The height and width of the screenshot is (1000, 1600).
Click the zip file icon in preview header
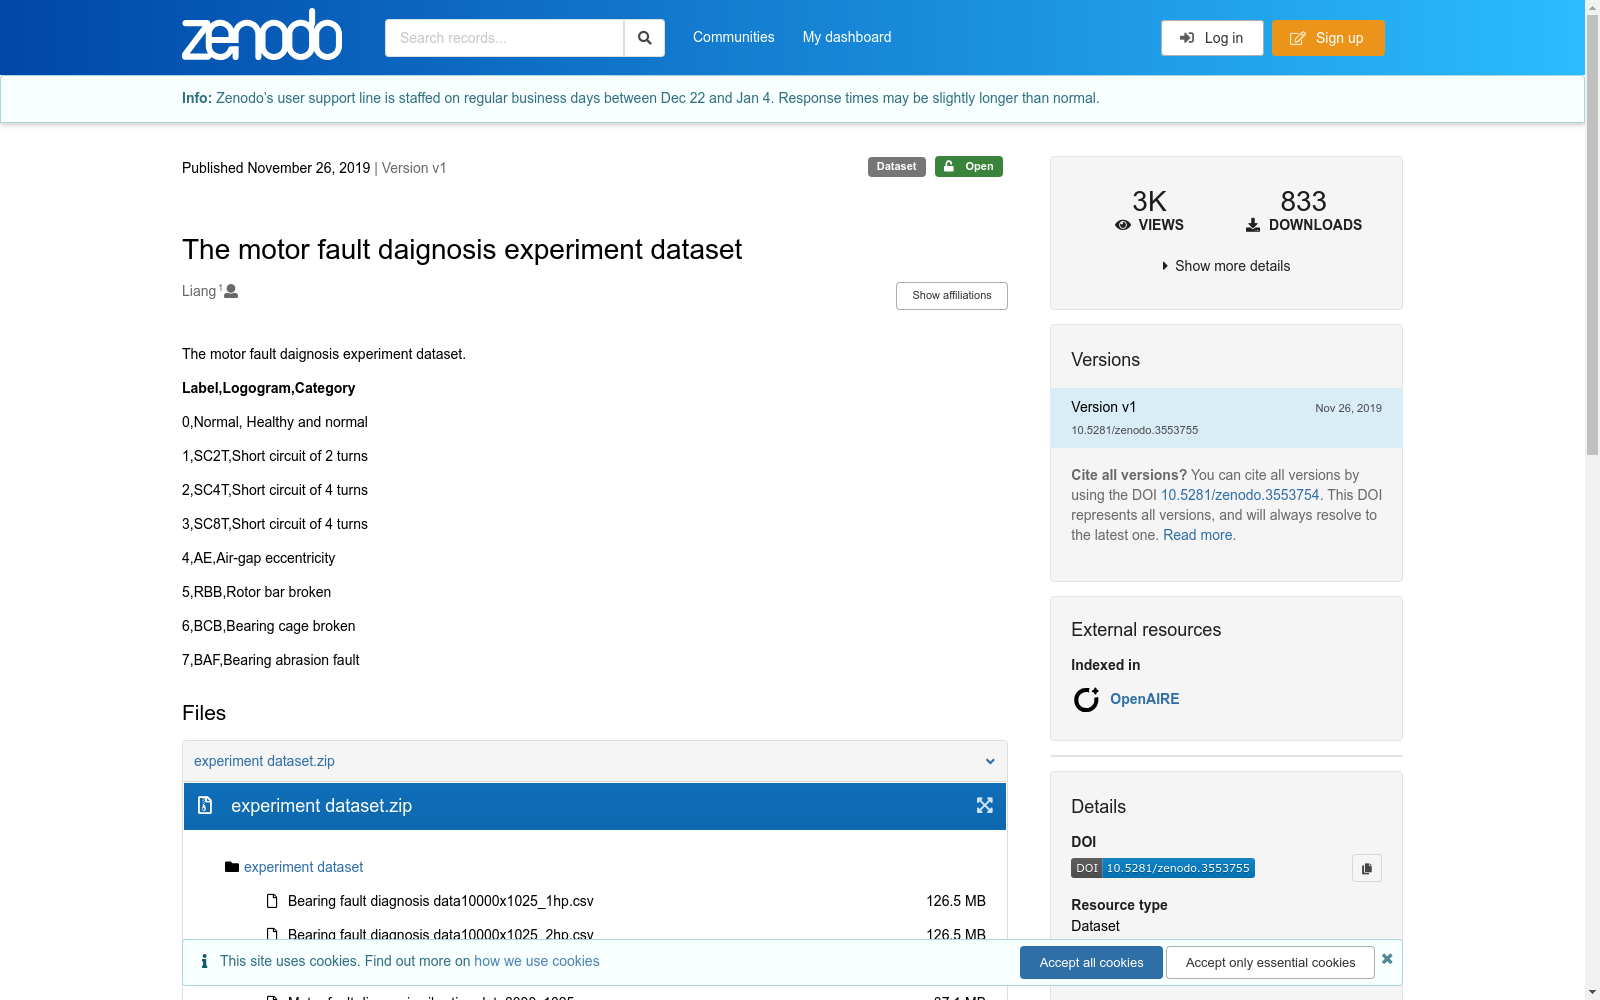click(205, 805)
